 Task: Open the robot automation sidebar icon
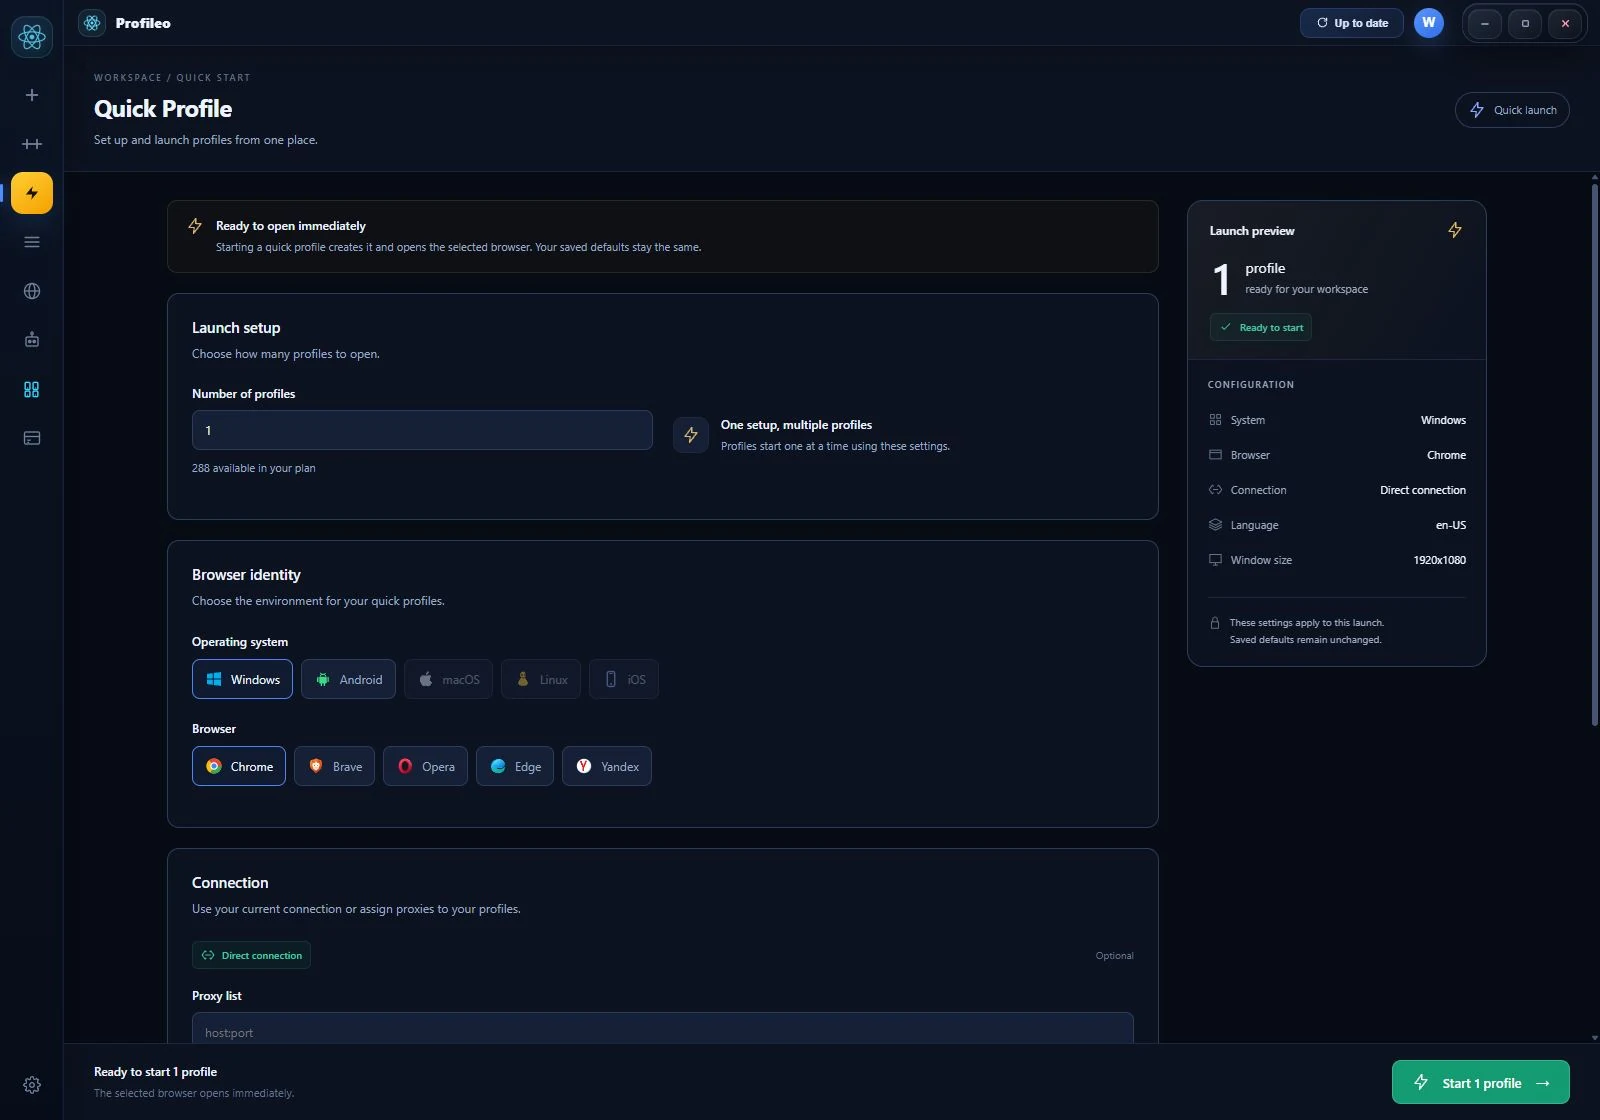coord(32,340)
